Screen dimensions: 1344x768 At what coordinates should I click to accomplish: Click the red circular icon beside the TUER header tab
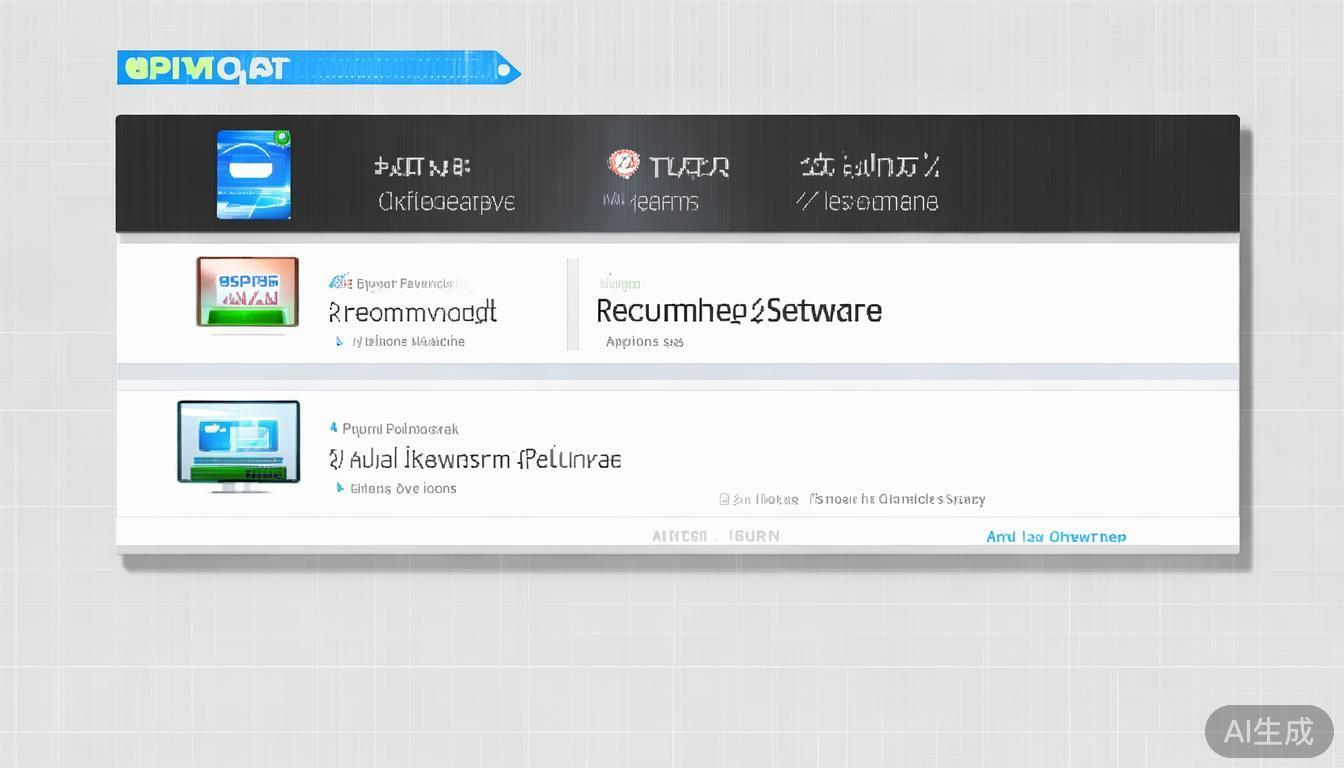click(x=622, y=164)
